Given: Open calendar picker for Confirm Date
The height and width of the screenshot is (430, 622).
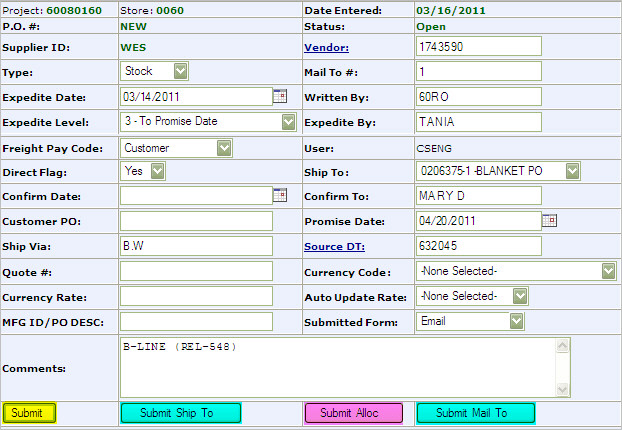Looking at the screenshot, I should 280,195.
